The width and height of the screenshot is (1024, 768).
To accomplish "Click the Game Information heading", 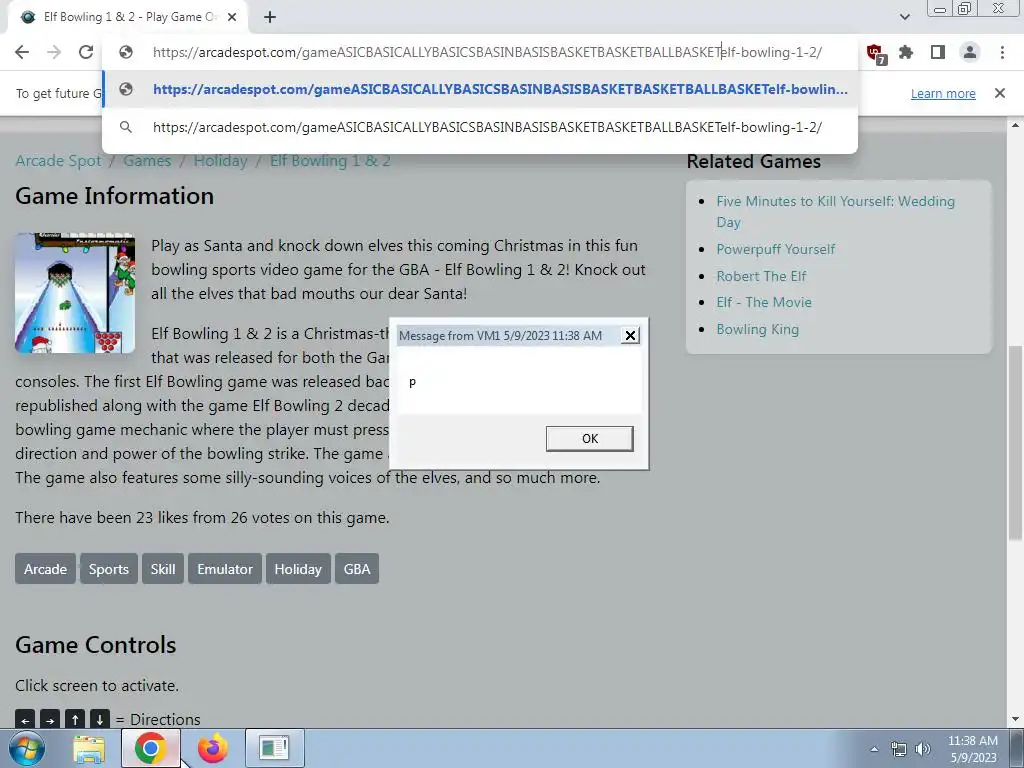I will click(114, 196).
